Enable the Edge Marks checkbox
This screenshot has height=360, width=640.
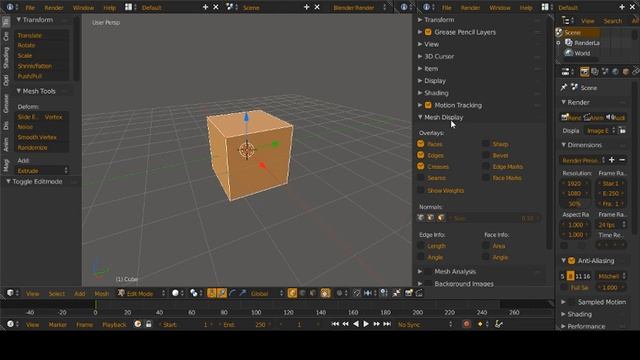486,167
